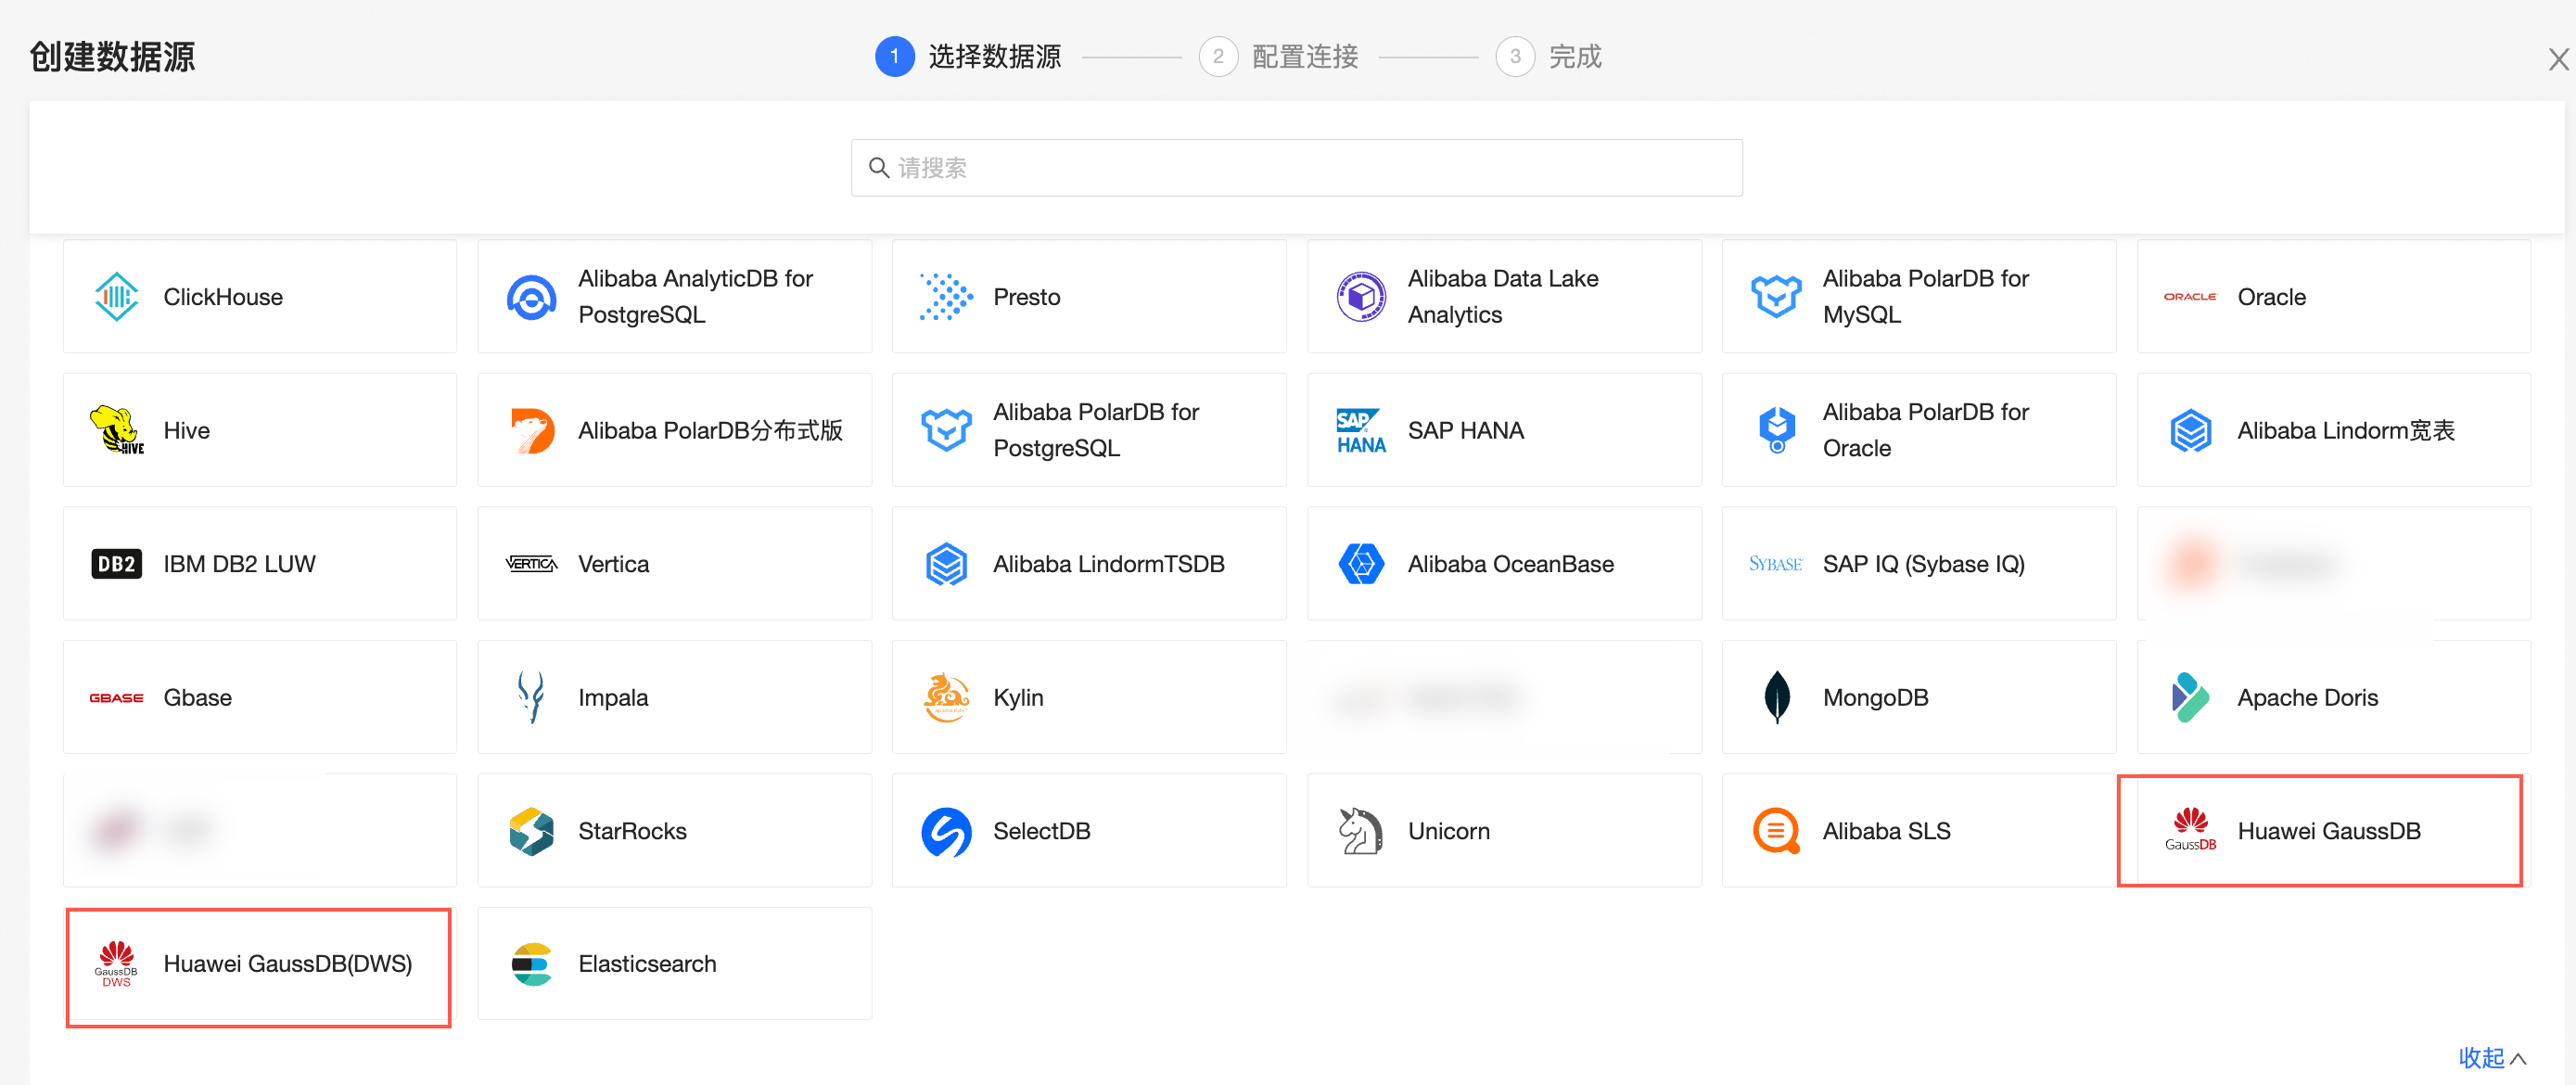Select the SAP IQ (Sybase IQ) label
Screen dimensions: 2576x1085
tap(1923, 564)
